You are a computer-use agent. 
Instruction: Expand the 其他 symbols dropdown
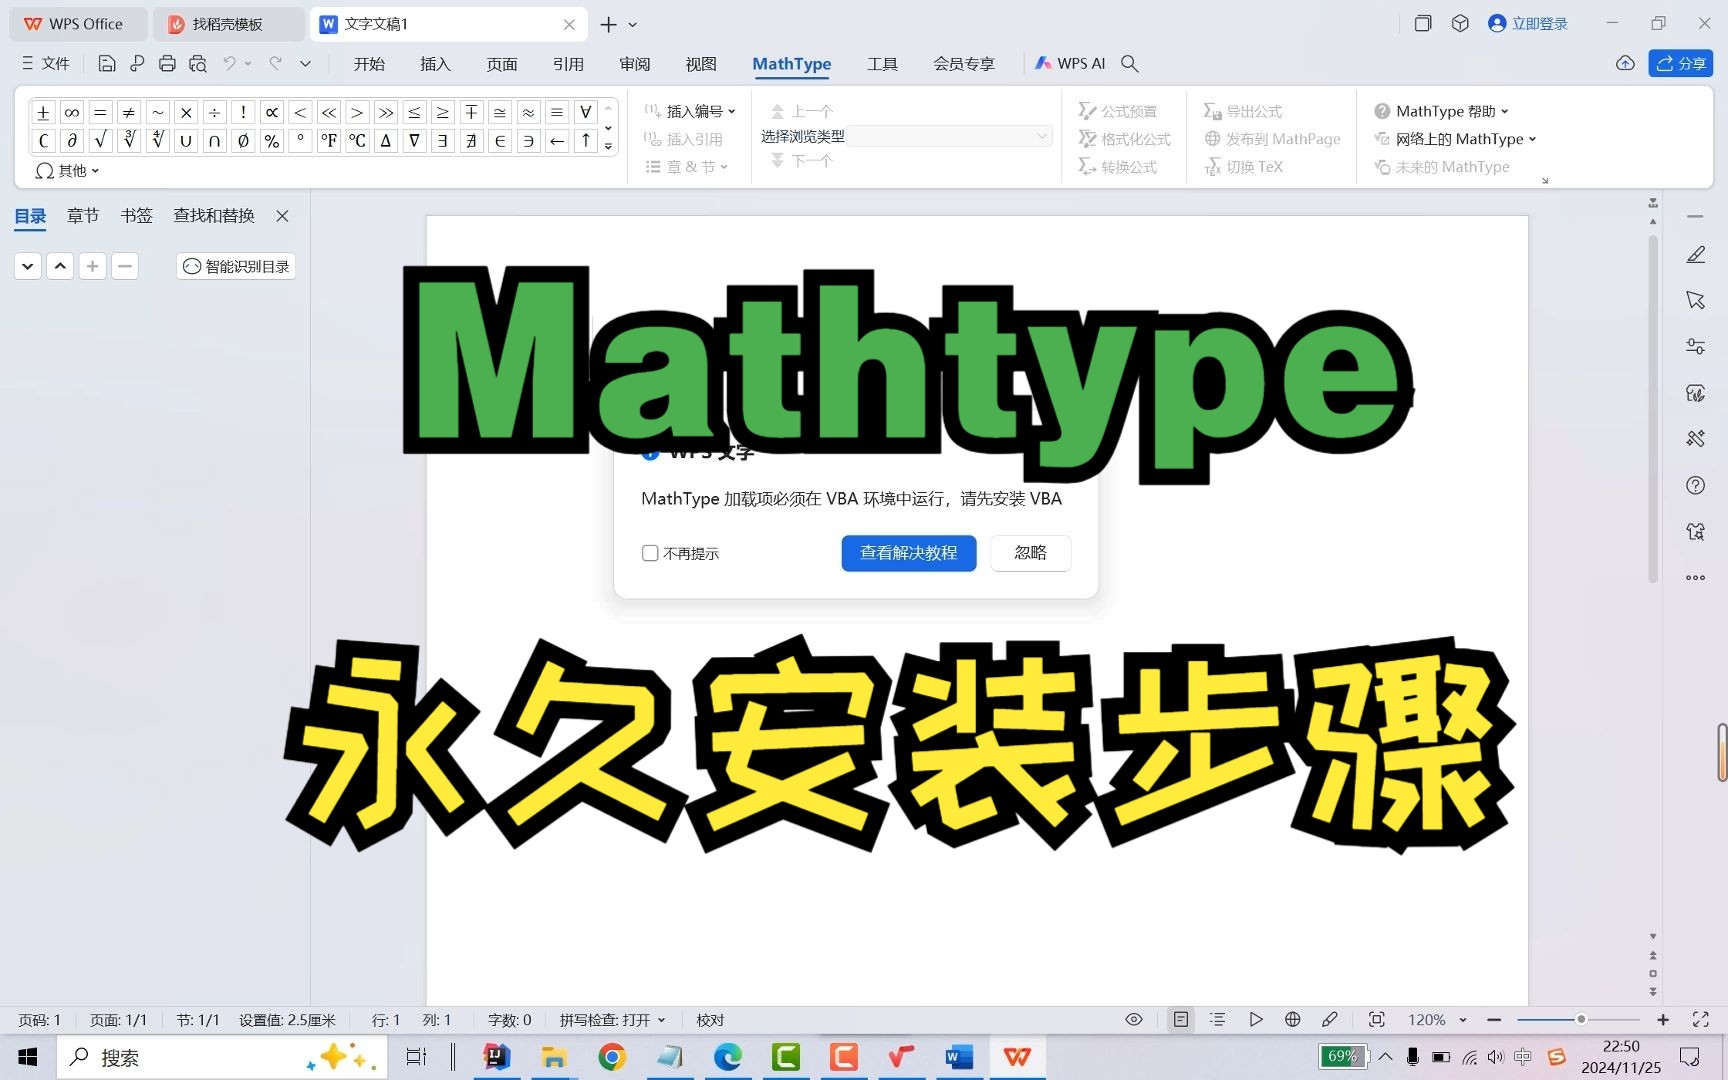coord(67,171)
